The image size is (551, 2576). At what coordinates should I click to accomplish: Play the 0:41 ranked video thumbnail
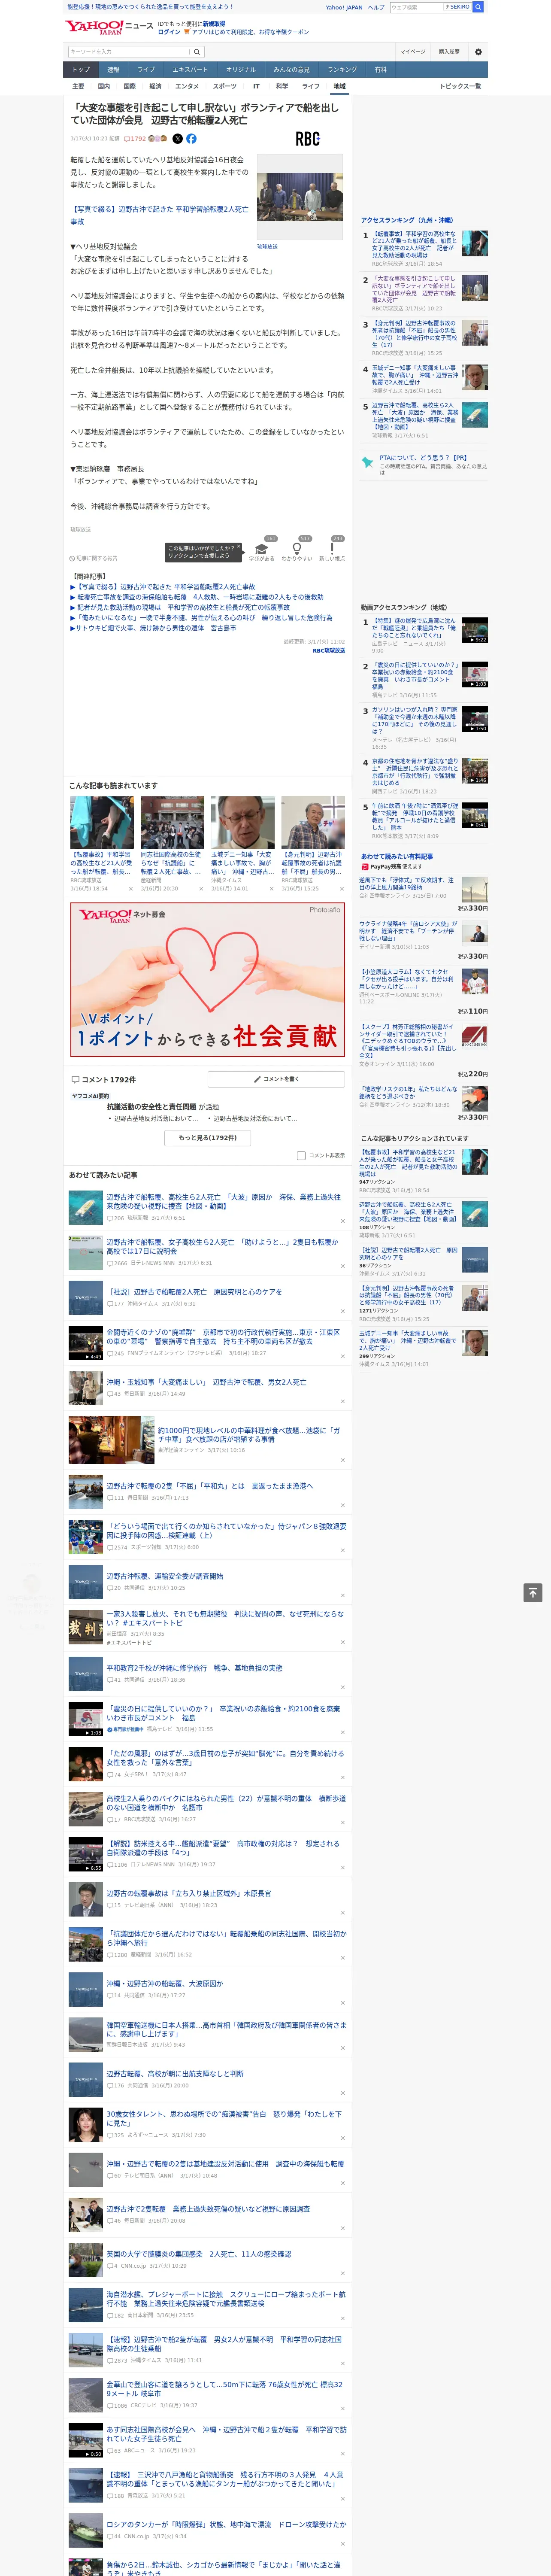tap(475, 815)
